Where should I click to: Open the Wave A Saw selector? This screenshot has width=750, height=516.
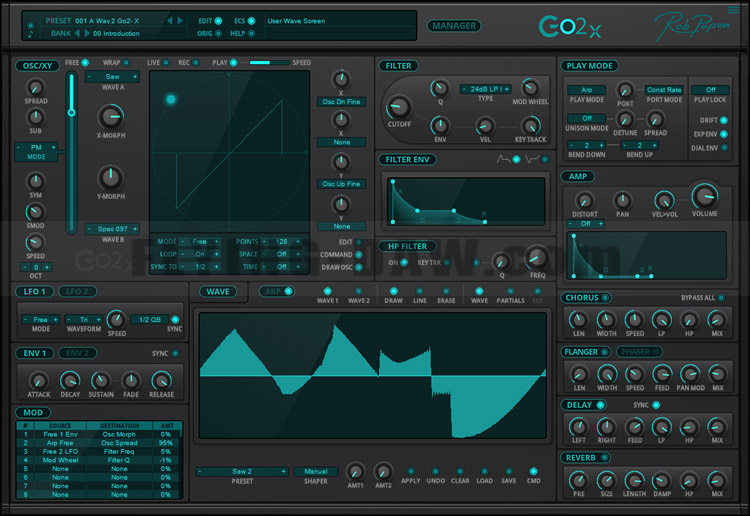click(x=112, y=77)
